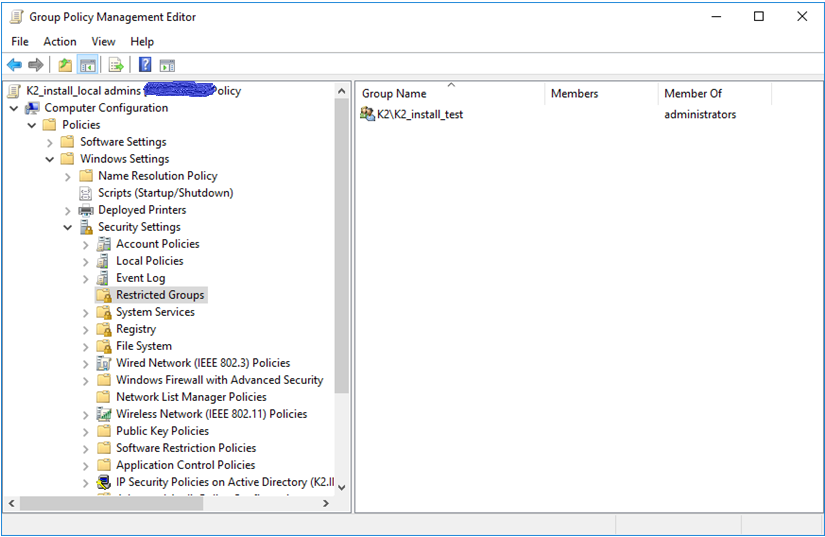This screenshot has height=537, width=825.
Task: Click the Scripts (Startup/Shutdown) icon
Action: click(85, 193)
